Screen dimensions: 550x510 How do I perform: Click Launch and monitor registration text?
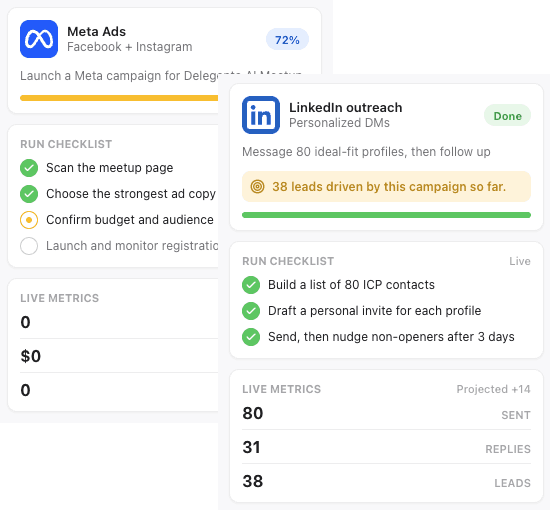(132, 246)
